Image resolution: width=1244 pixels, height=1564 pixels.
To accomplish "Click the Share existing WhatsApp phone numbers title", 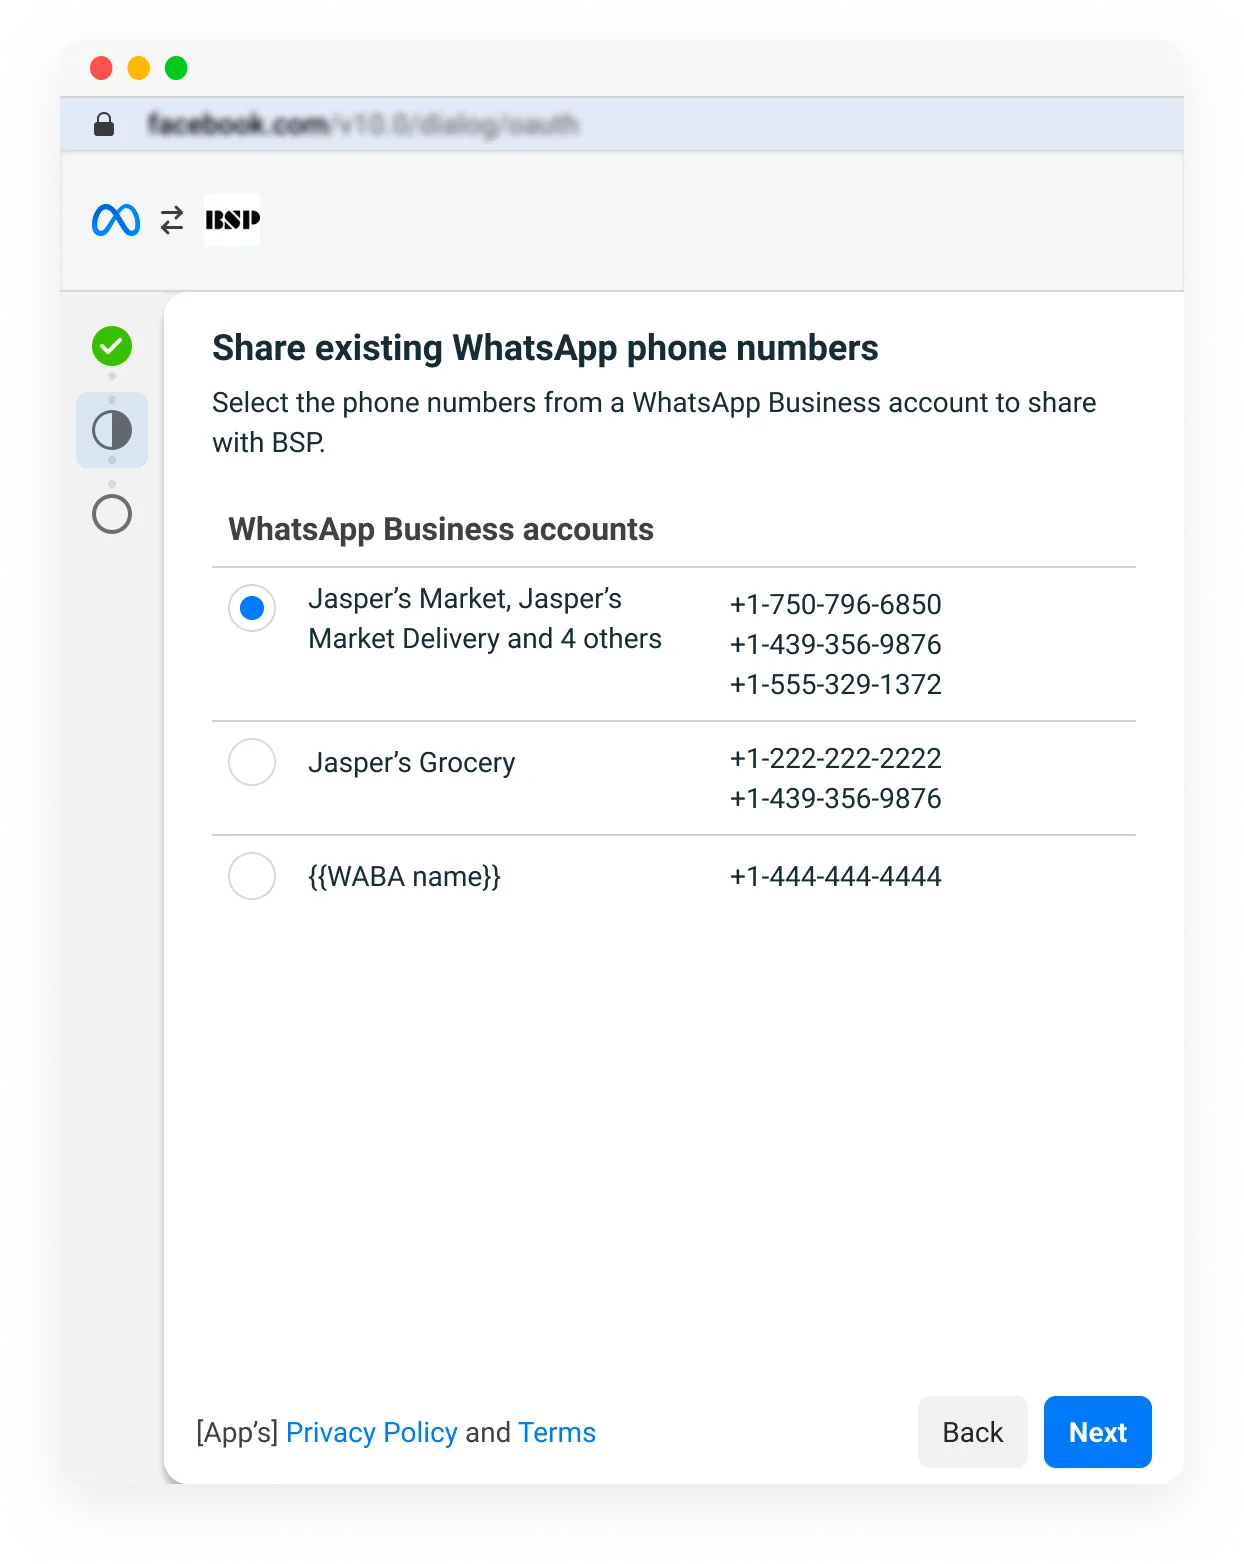I will tap(544, 347).
